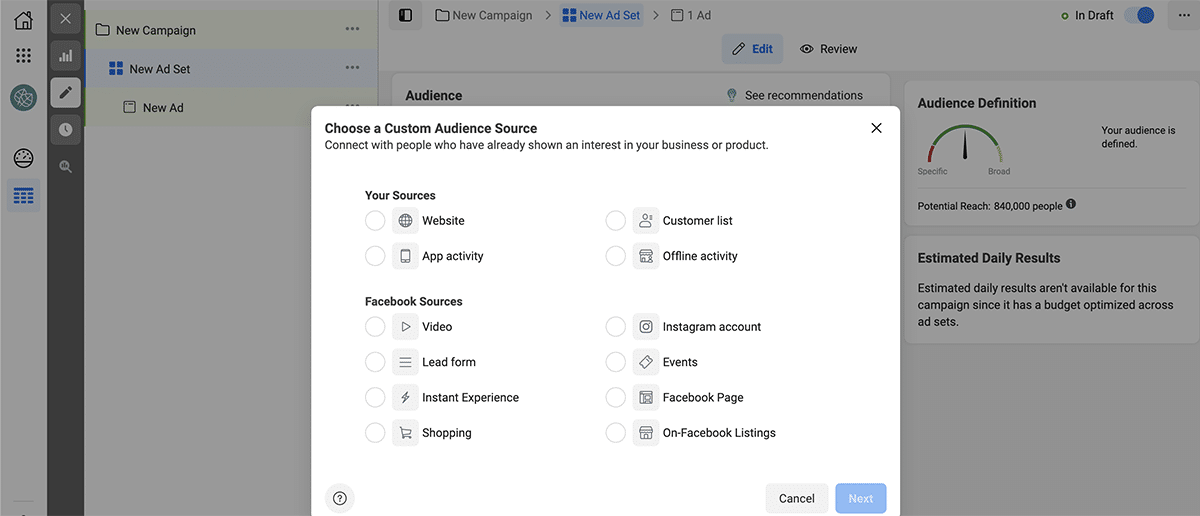Click the Offline activity store icon
The image size is (1200, 516).
point(646,256)
